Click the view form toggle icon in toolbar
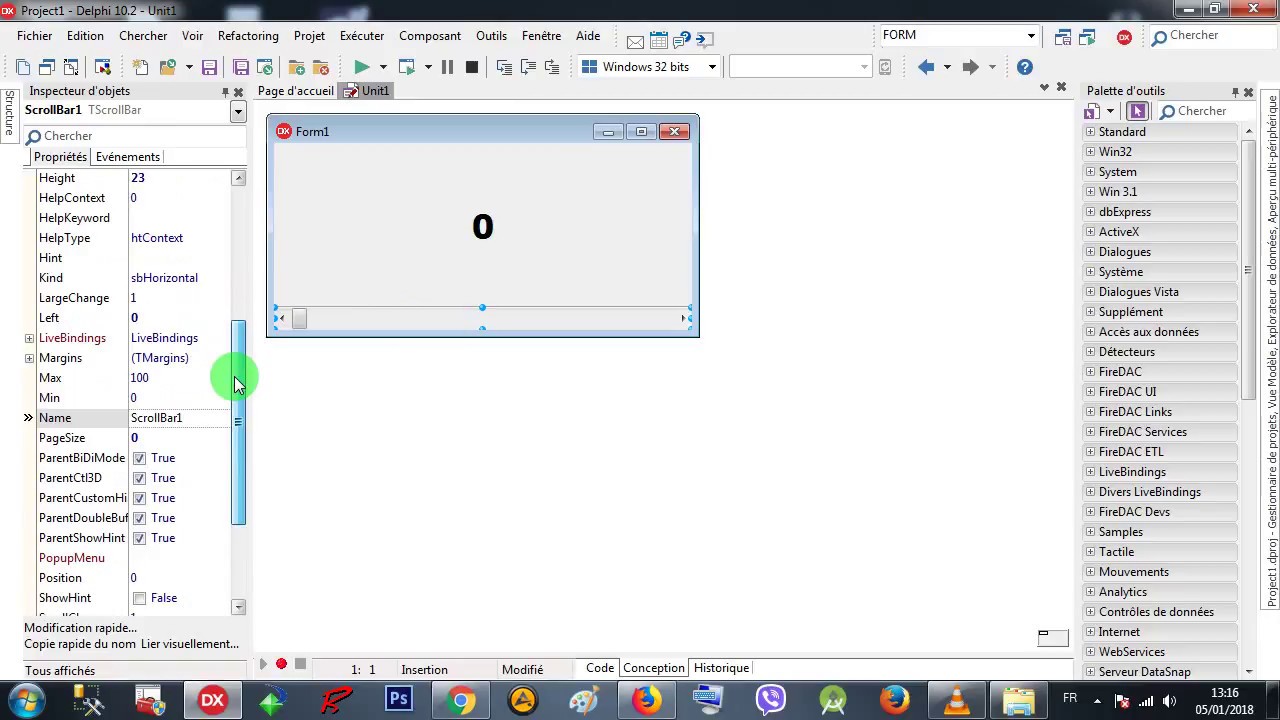This screenshot has width=1280, height=720. [x=71, y=67]
